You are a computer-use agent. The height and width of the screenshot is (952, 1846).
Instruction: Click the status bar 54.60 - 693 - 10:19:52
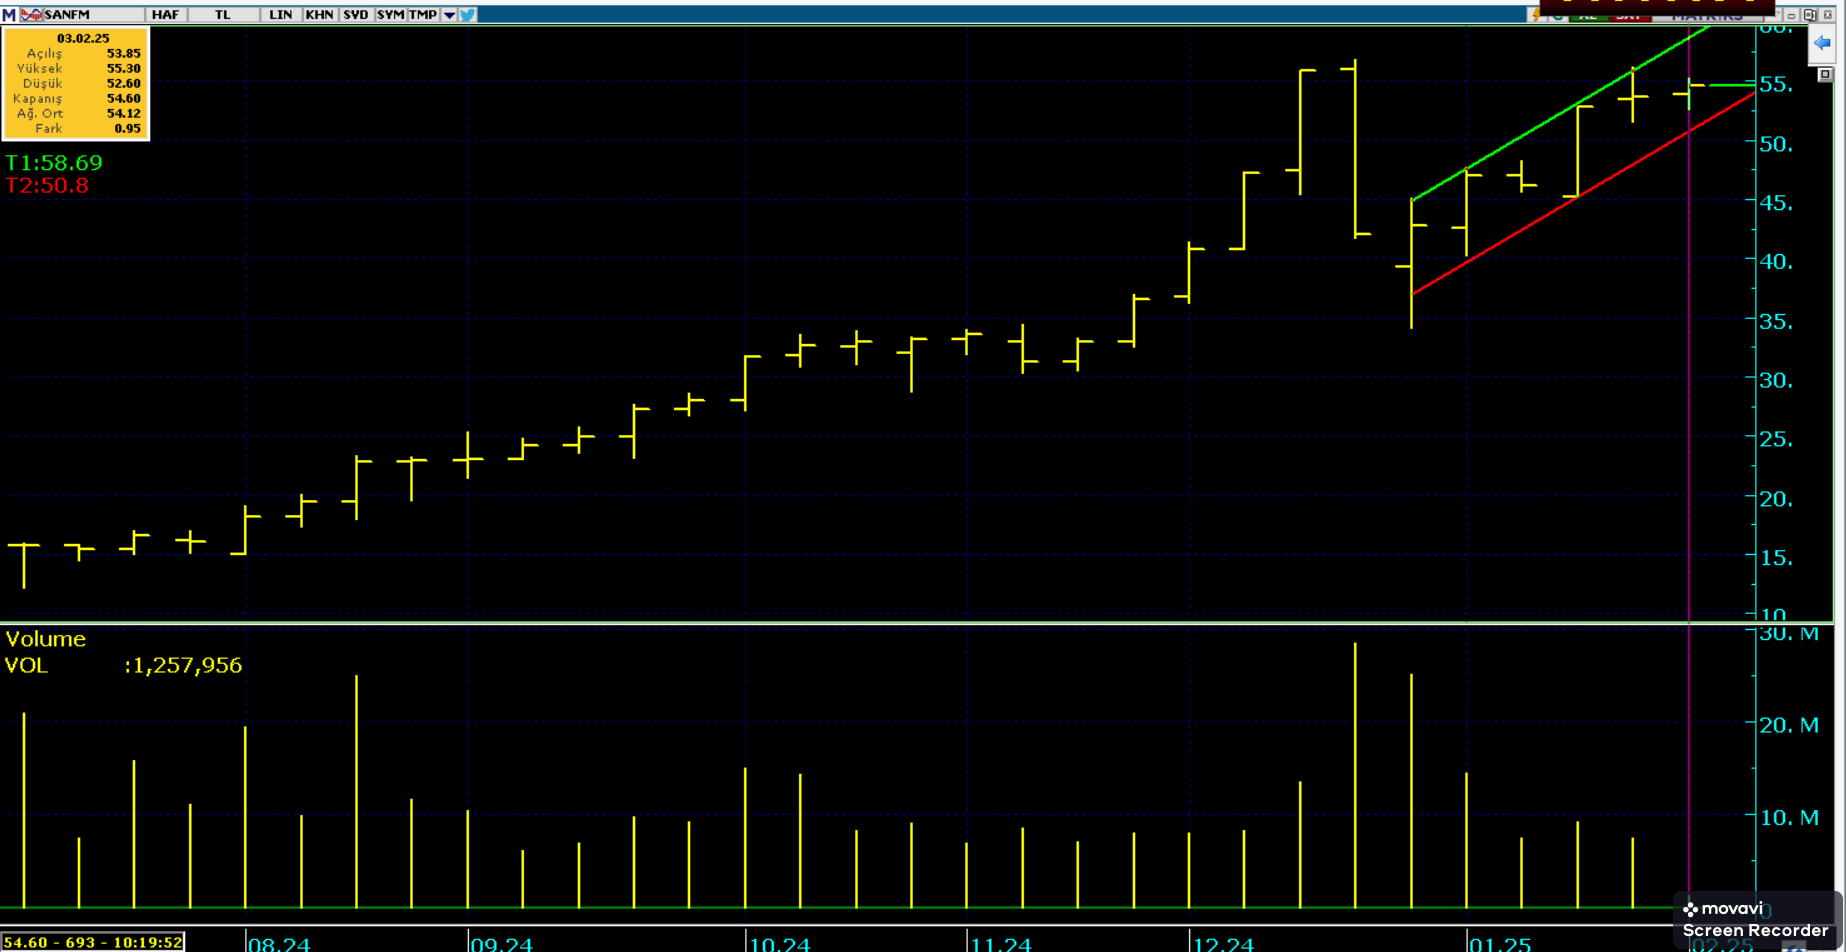click(x=93, y=942)
